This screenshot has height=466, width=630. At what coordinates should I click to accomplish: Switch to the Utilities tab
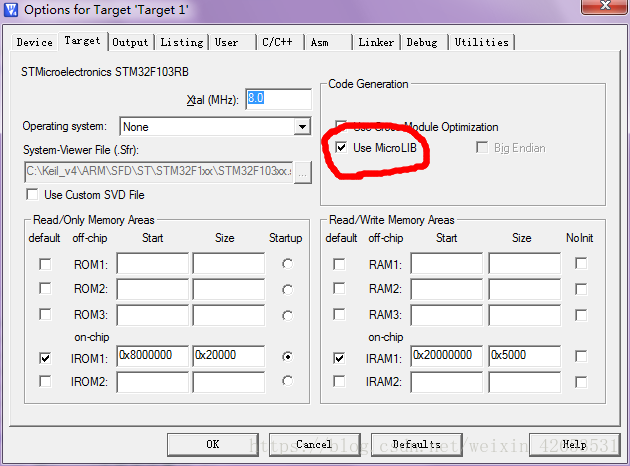pos(481,42)
